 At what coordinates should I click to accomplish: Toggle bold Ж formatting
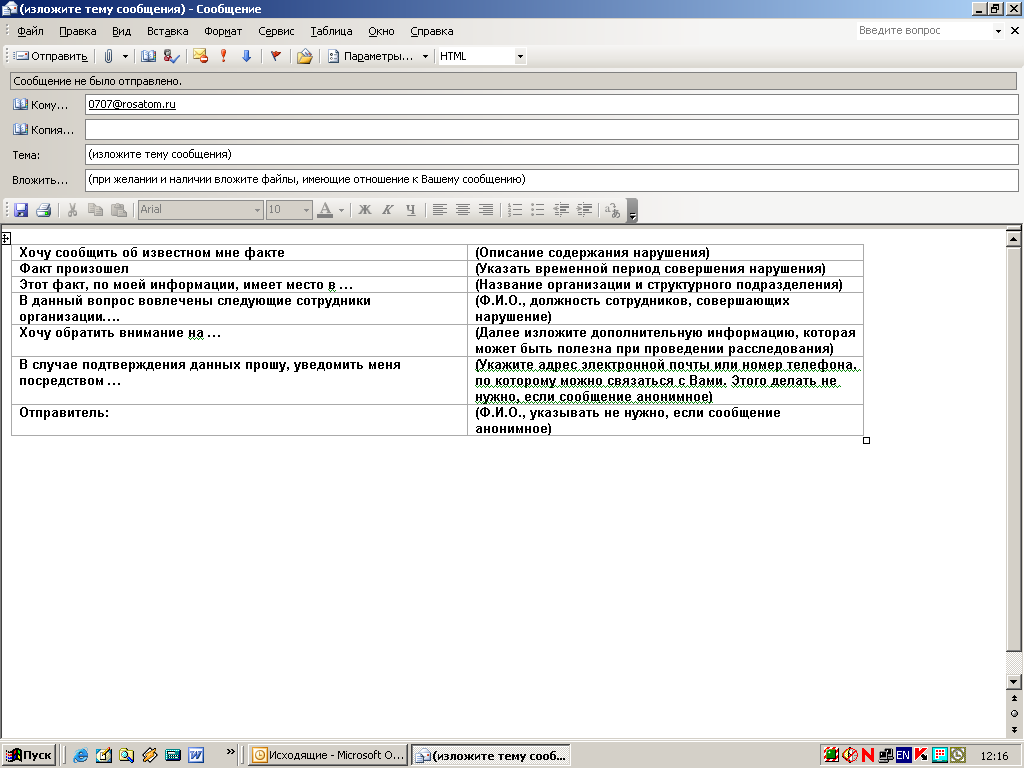coord(364,210)
